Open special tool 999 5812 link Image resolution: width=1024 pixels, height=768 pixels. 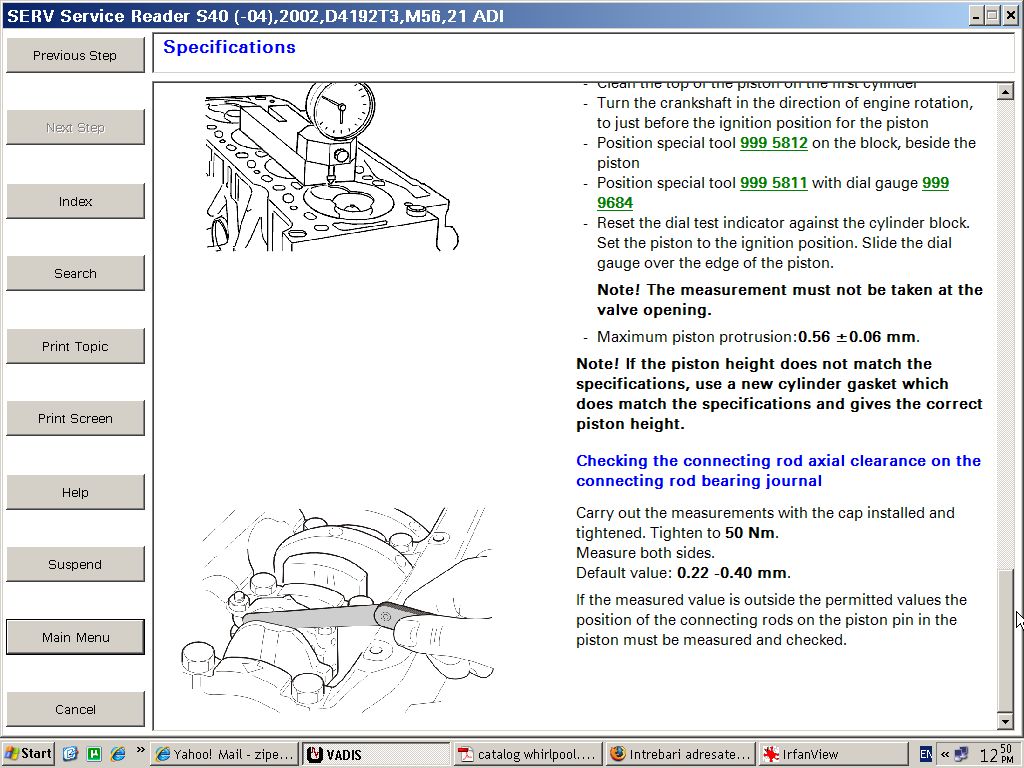[x=774, y=143]
